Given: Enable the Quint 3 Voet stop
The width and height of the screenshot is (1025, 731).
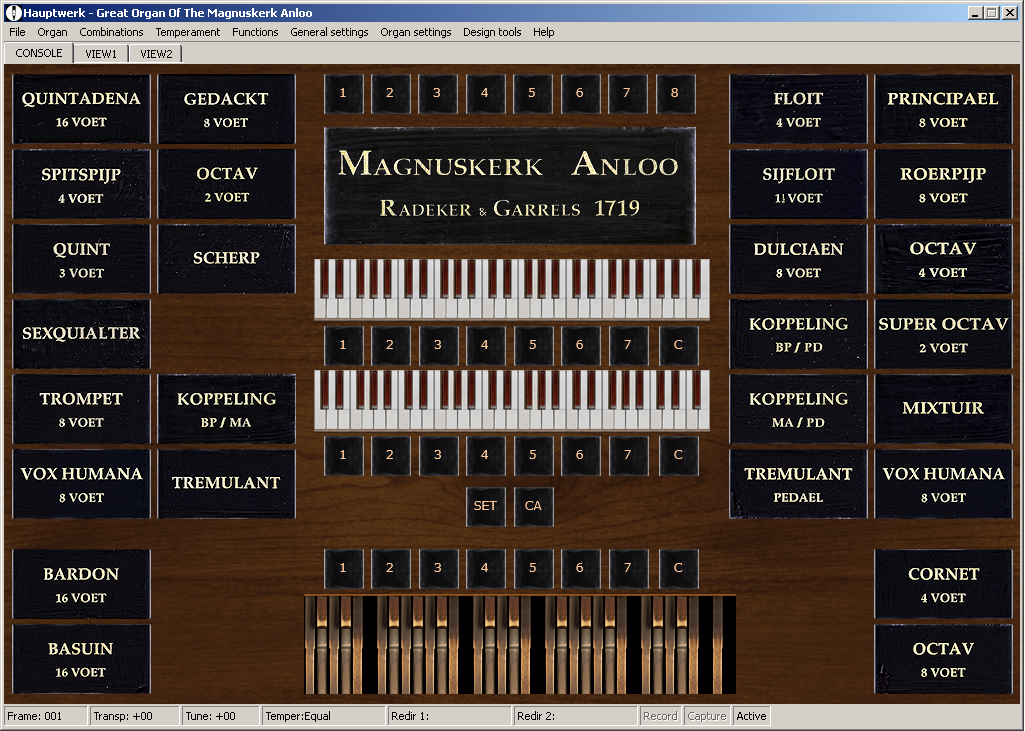Looking at the screenshot, I should tap(81, 260).
